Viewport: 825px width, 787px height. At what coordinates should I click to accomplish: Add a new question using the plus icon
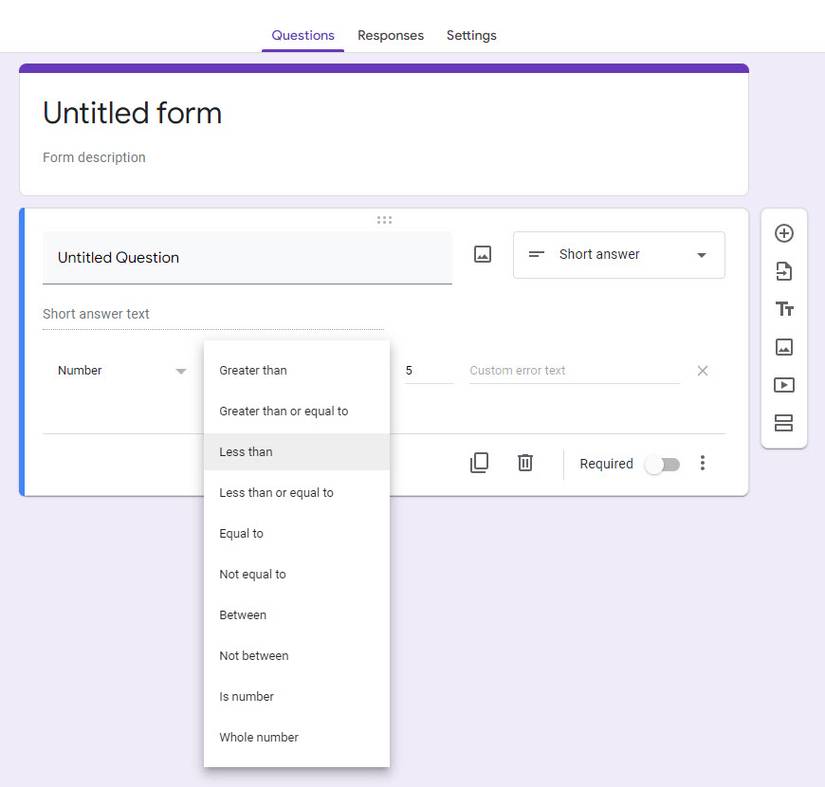[784, 232]
